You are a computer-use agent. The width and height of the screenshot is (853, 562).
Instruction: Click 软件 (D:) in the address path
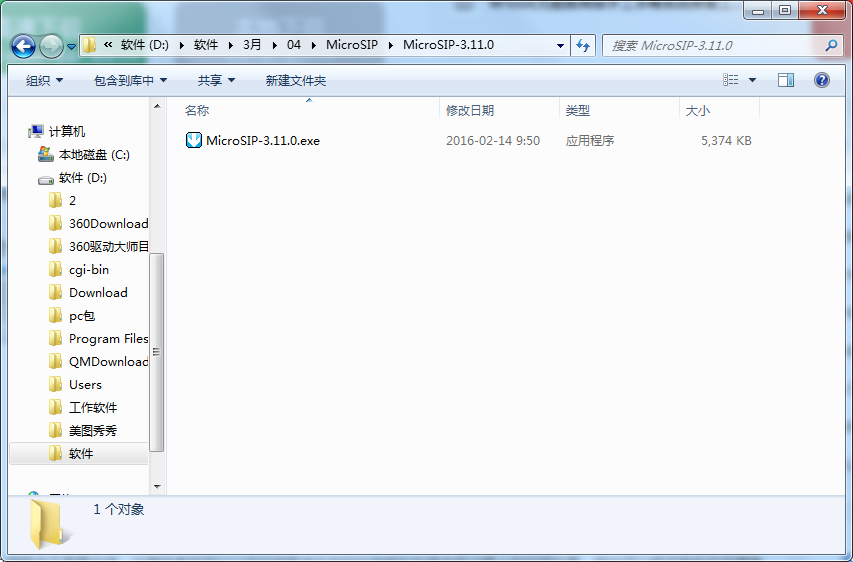click(145, 45)
